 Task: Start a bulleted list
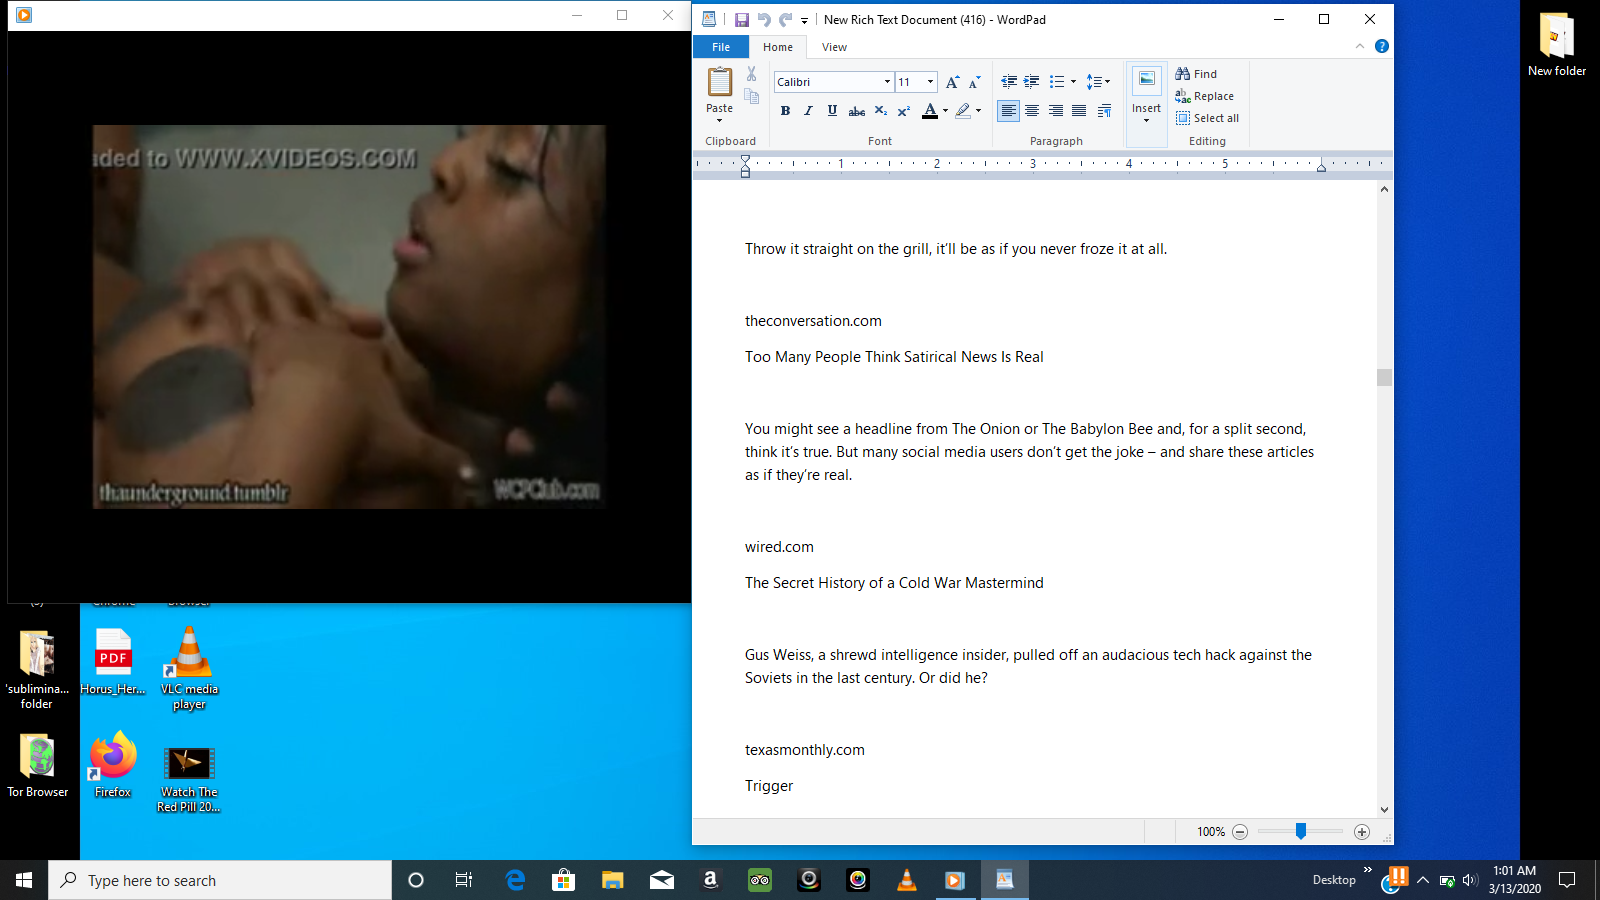click(1057, 82)
